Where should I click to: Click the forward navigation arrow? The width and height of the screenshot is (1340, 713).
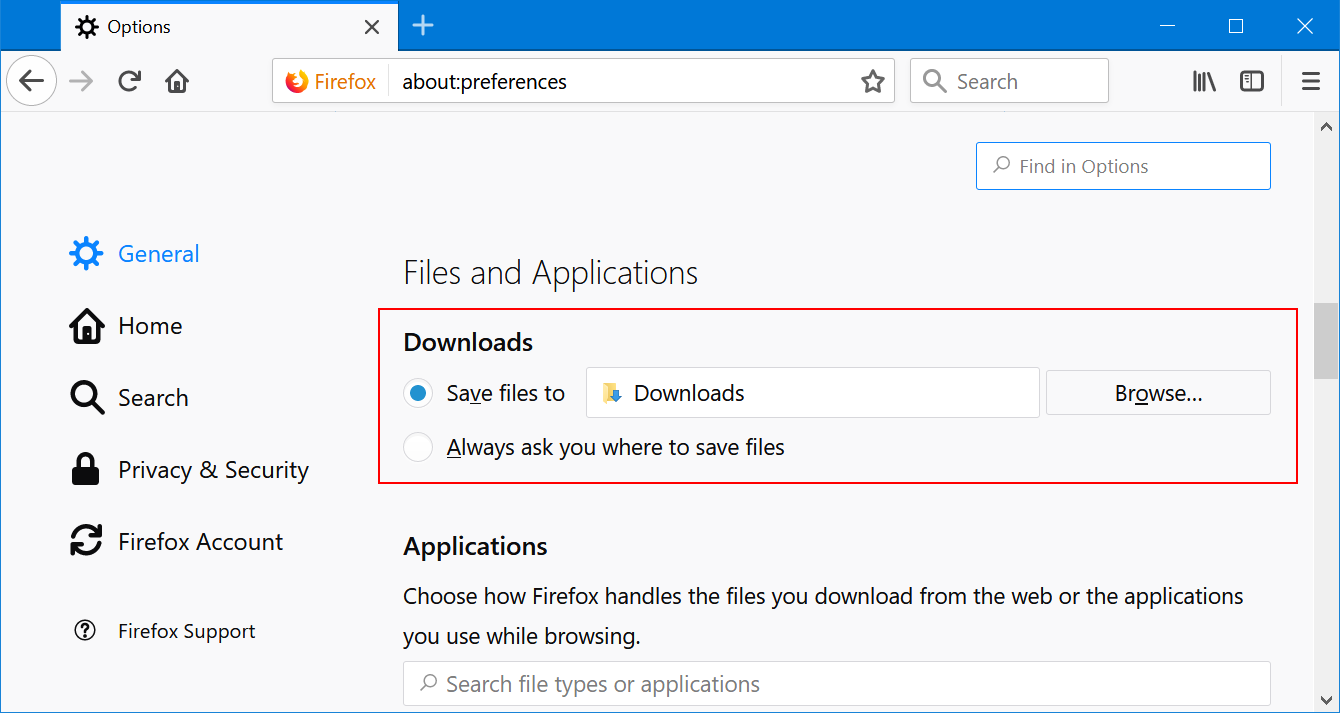[82, 81]
